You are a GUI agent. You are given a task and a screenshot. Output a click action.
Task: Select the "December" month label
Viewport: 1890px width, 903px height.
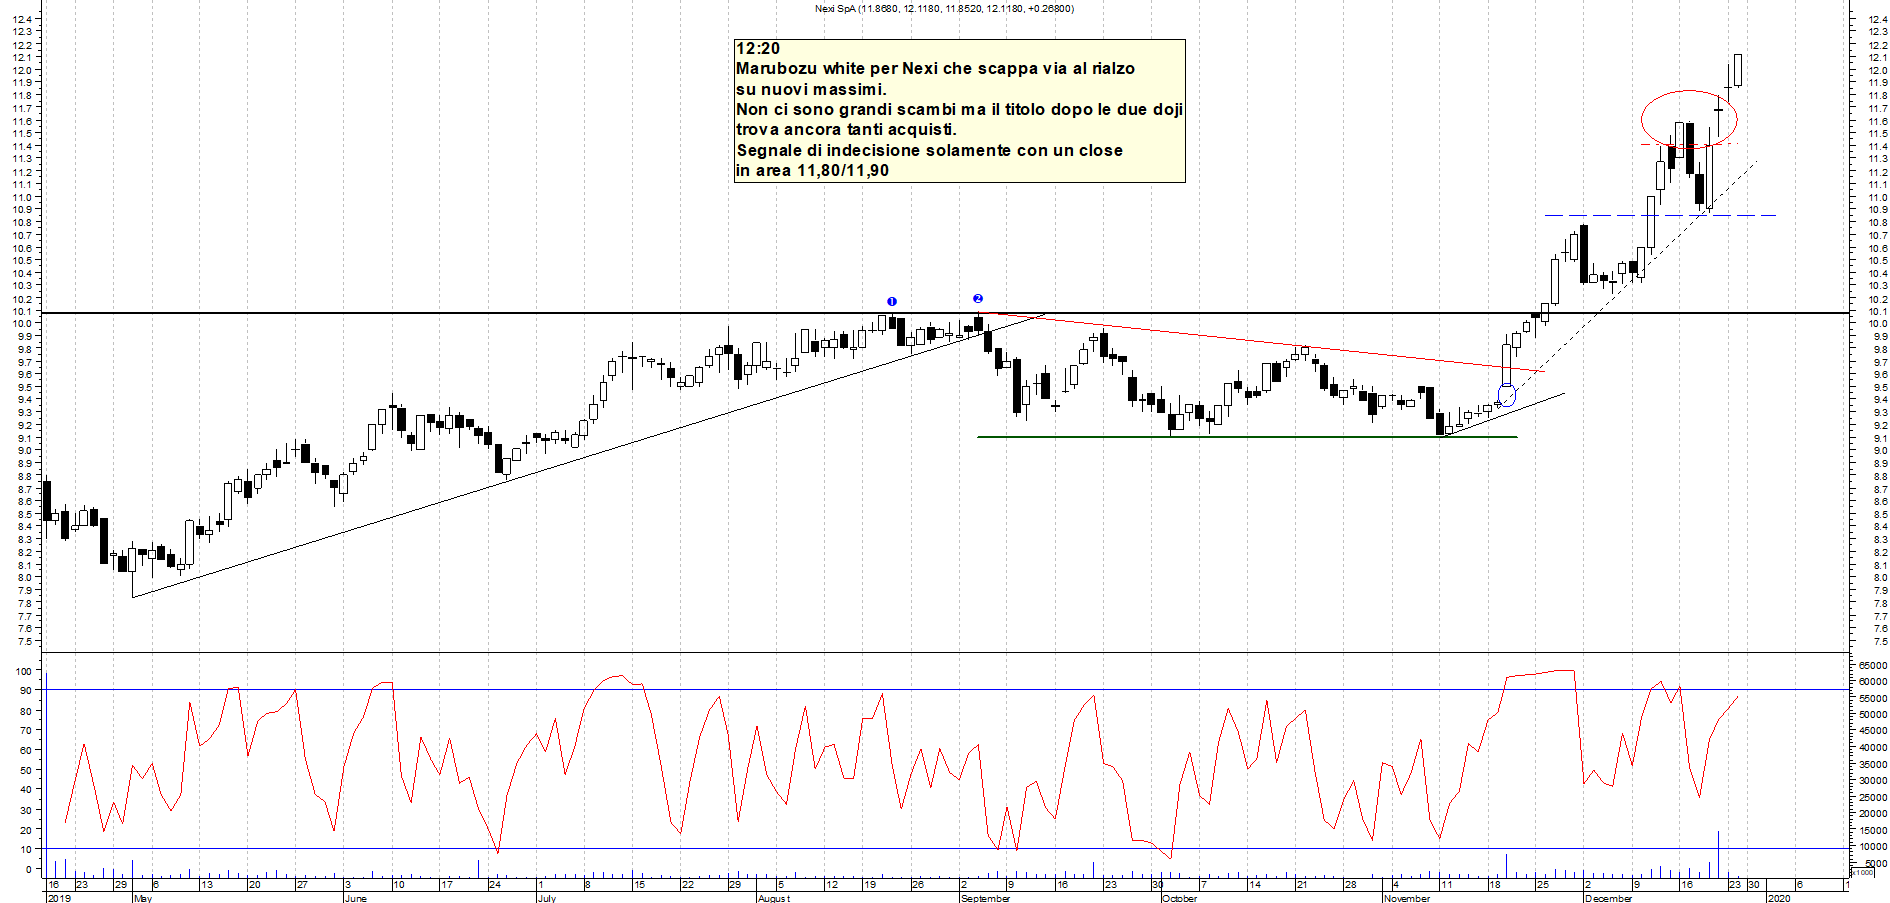point(1608,898)
